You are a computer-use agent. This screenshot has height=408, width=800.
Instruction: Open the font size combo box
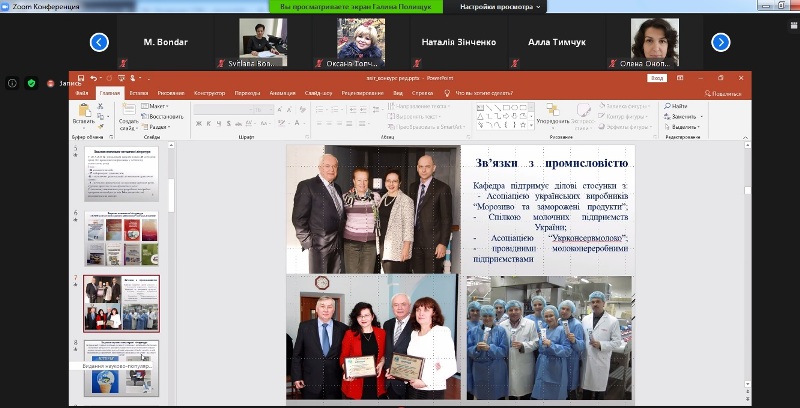point(264,110)
